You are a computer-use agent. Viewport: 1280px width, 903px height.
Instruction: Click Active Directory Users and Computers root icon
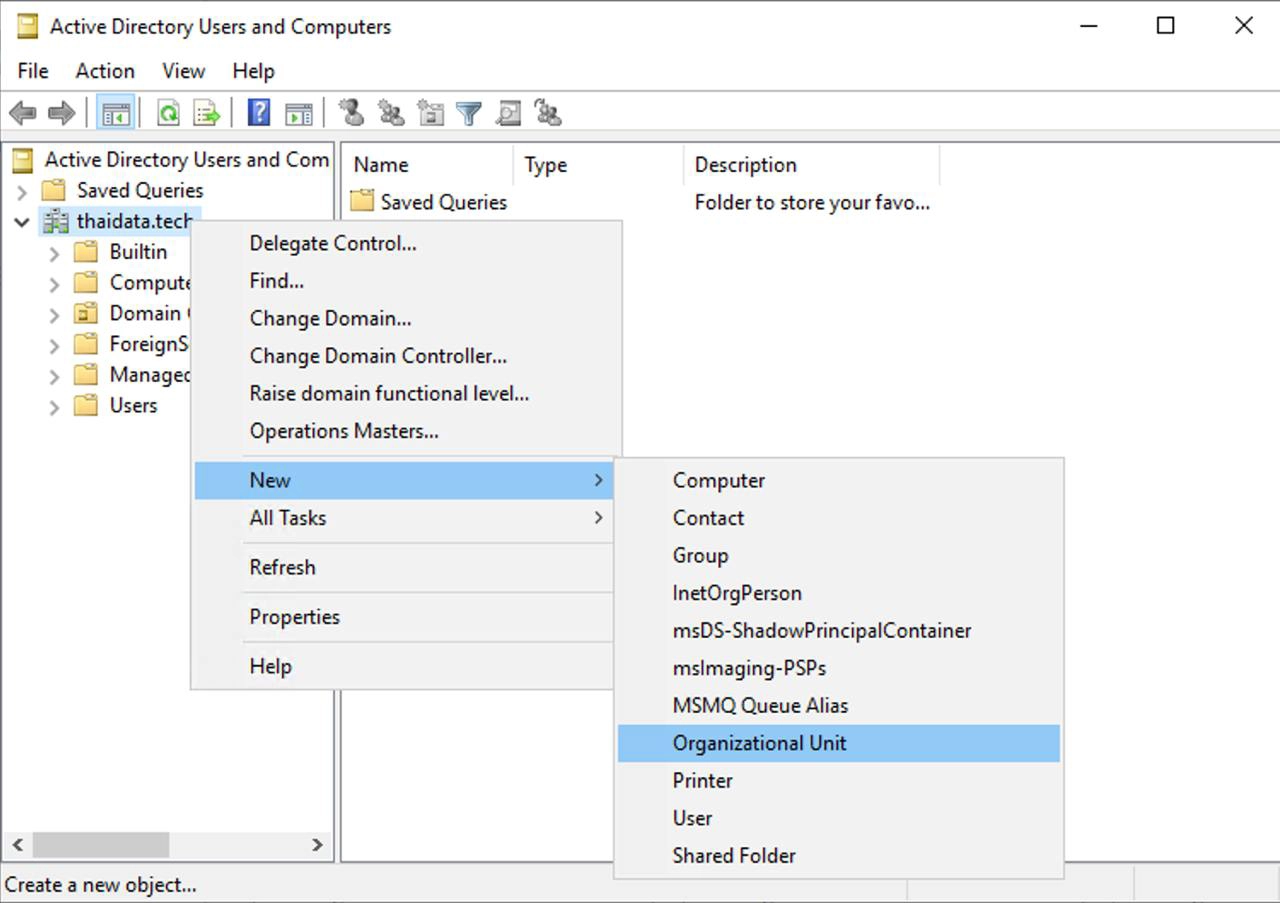(23, 160)
